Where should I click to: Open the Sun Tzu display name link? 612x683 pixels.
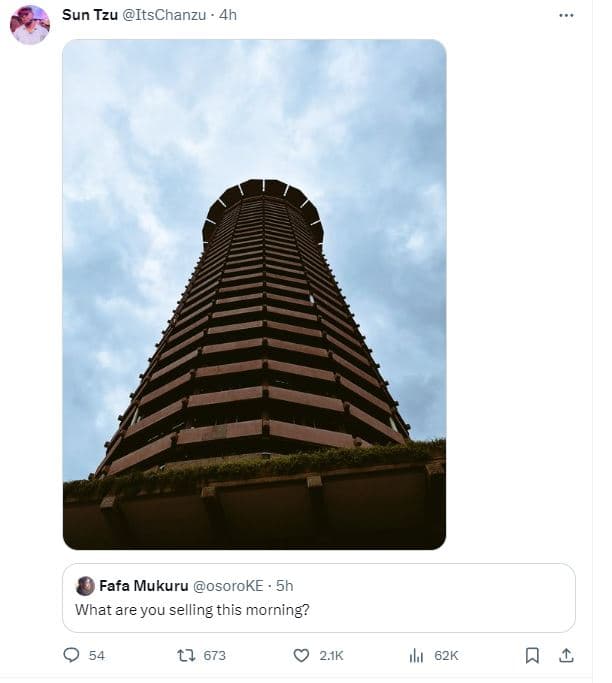[x=90, y=15]
